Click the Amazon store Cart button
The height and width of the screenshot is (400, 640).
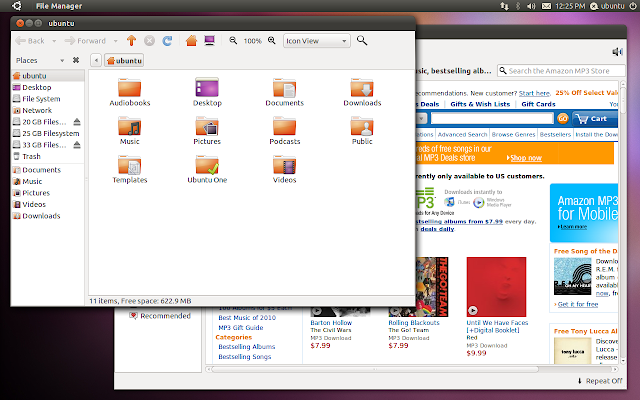point(595,118)
